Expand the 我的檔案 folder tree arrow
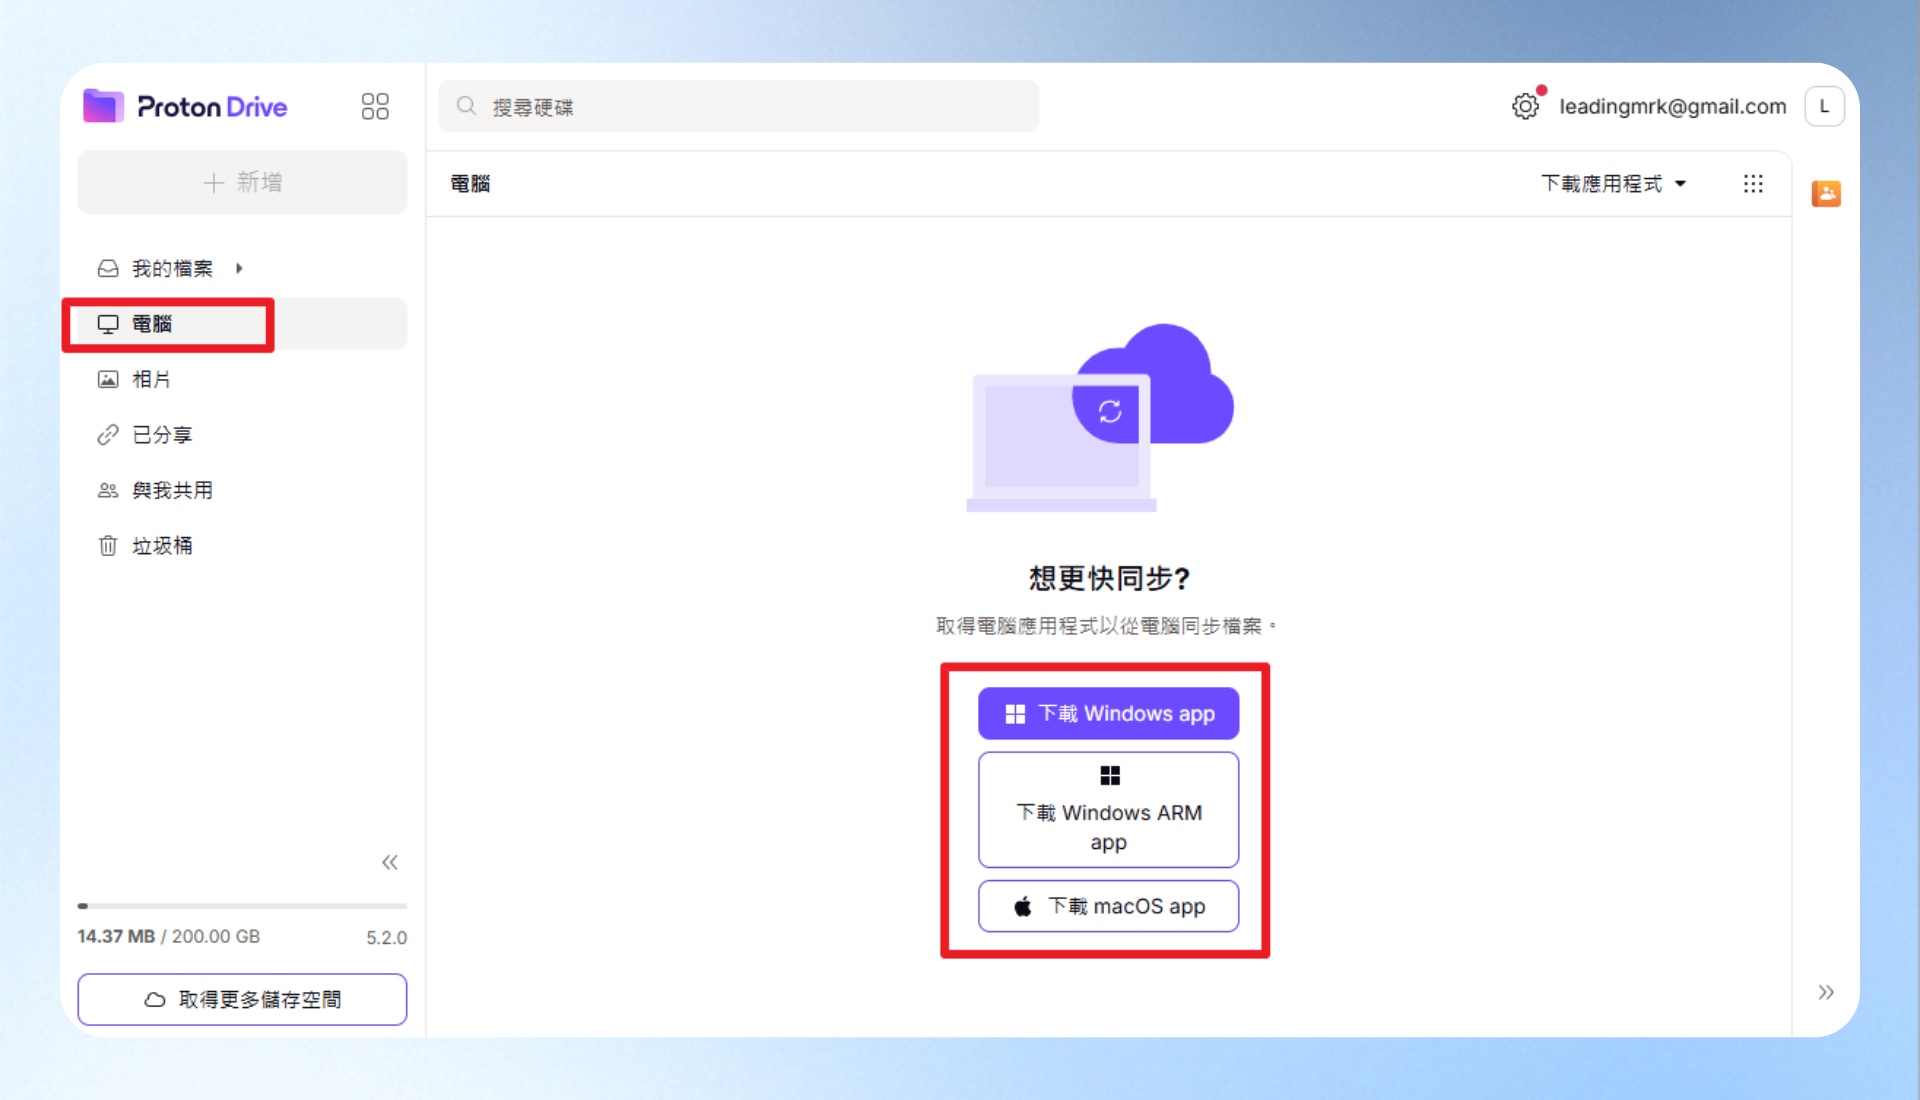Viewport: 1920px width, 1100px height. tap(239, 268)
